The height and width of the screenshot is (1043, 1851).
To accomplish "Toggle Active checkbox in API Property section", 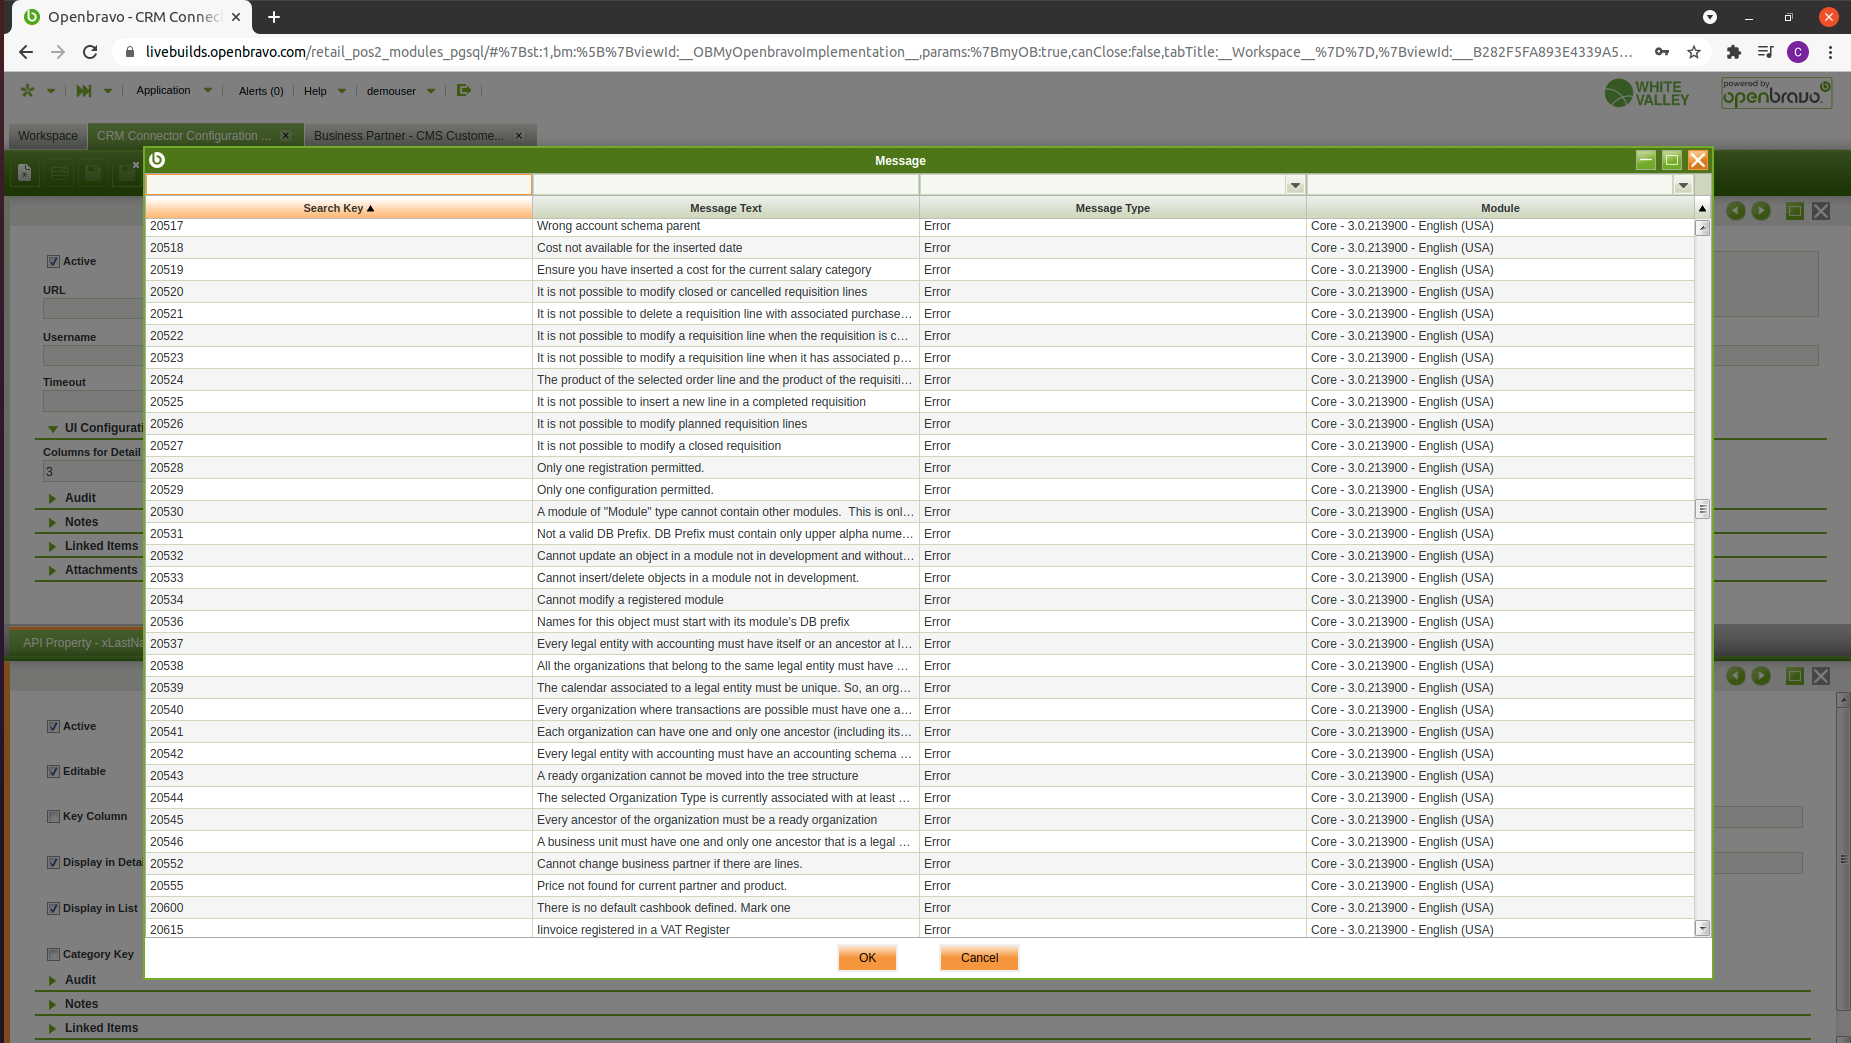I will tap(54, 727).
